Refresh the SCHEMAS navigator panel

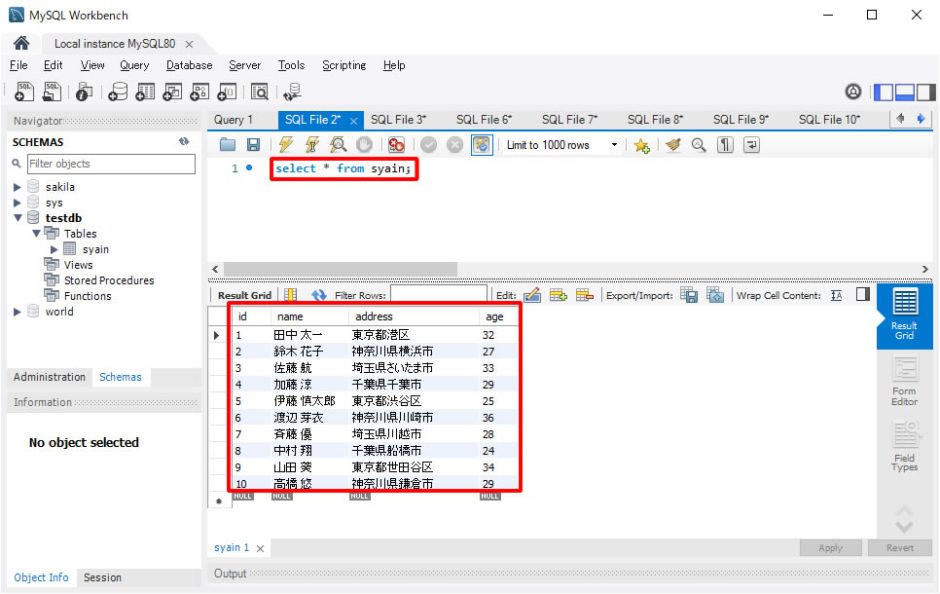182,141
